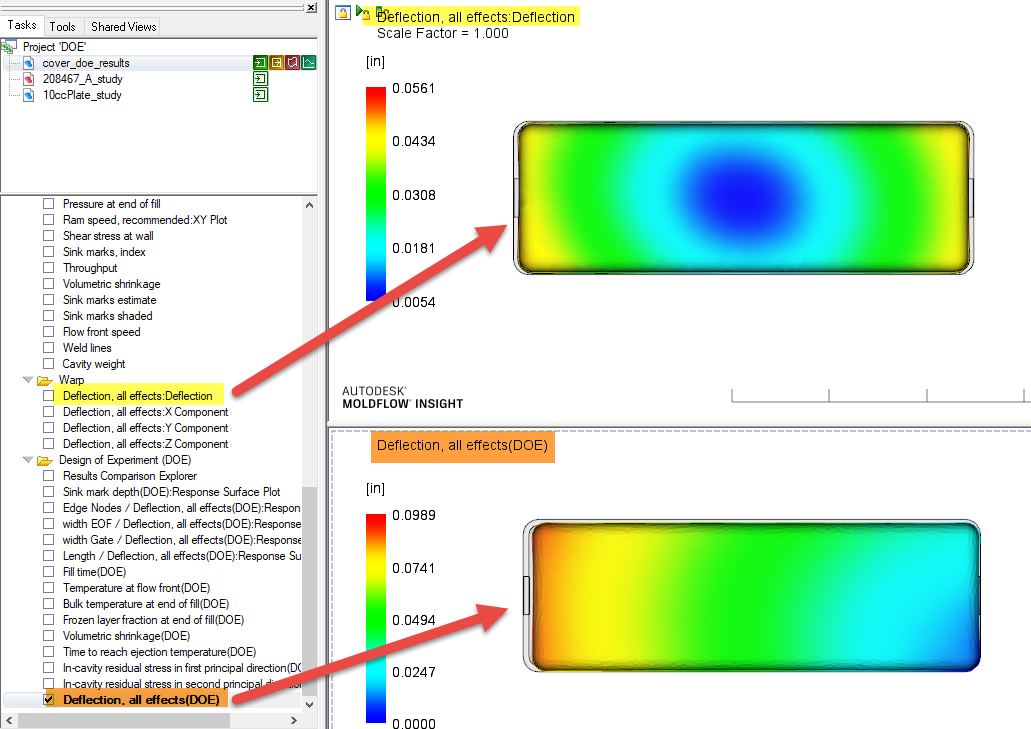Click the color legend scale in the upper viewport
Image resolution: width=1031 pixels, height=729 pixels.
[374, 190]
